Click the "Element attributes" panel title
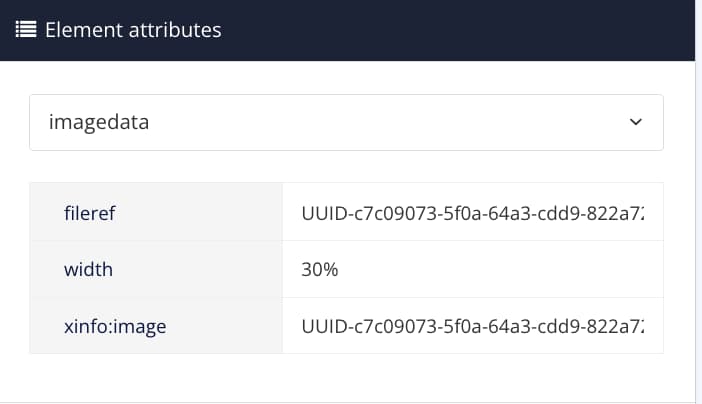702x404 pixels. point(133,30)
